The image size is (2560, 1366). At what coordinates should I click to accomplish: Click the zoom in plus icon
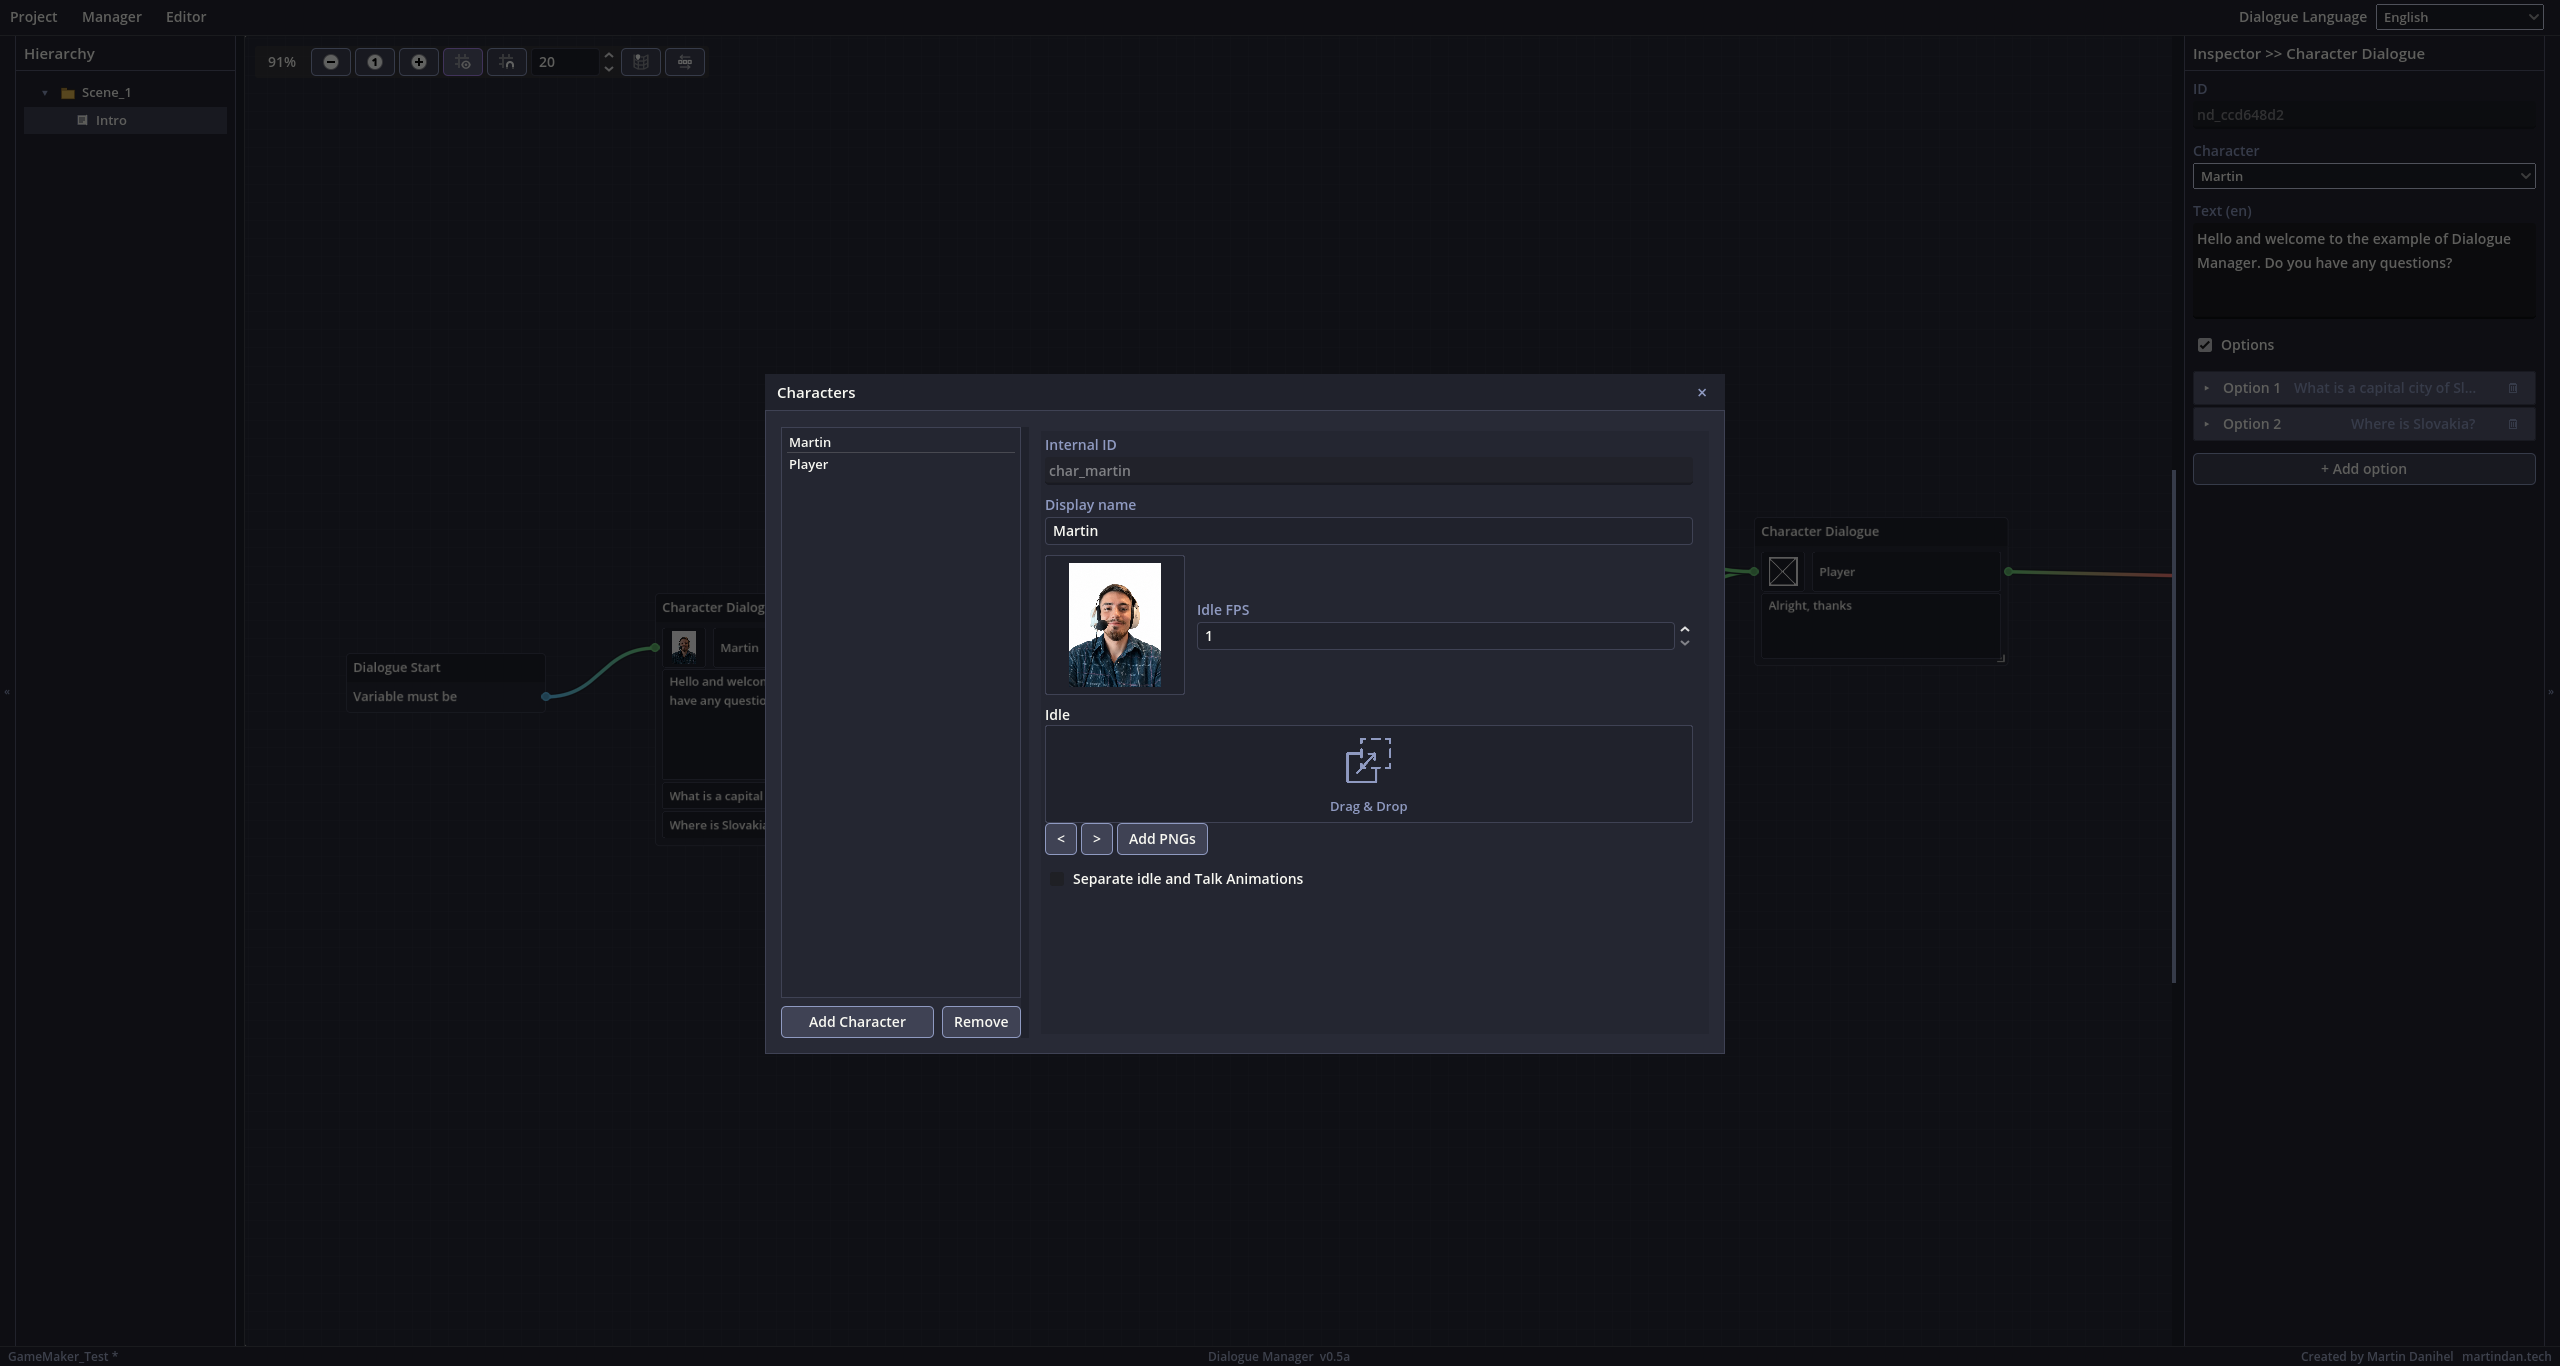pyautogui.click(x=419, y=62)
